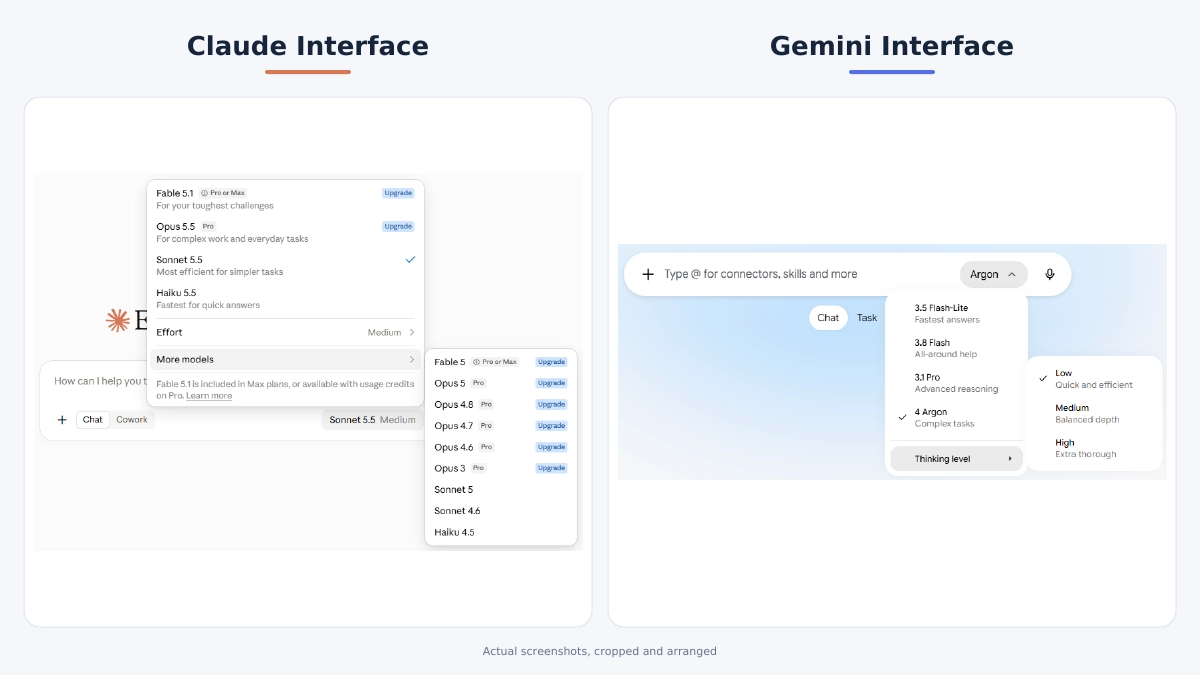Switch to the Cowork tab in Claude
Screen dimensions: 1200x675
(132, 420)
